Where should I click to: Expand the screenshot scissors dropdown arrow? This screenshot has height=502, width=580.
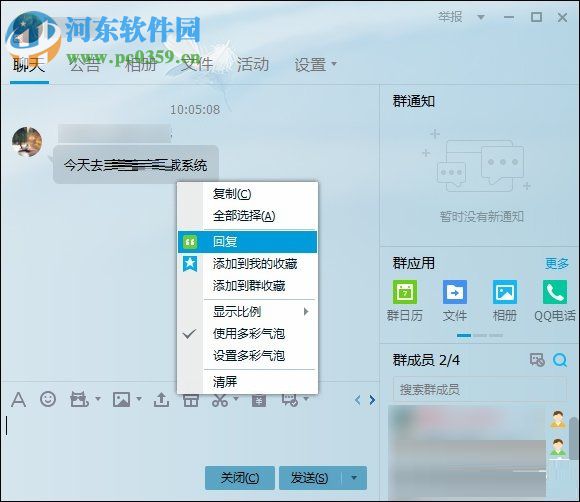point(236,398)
